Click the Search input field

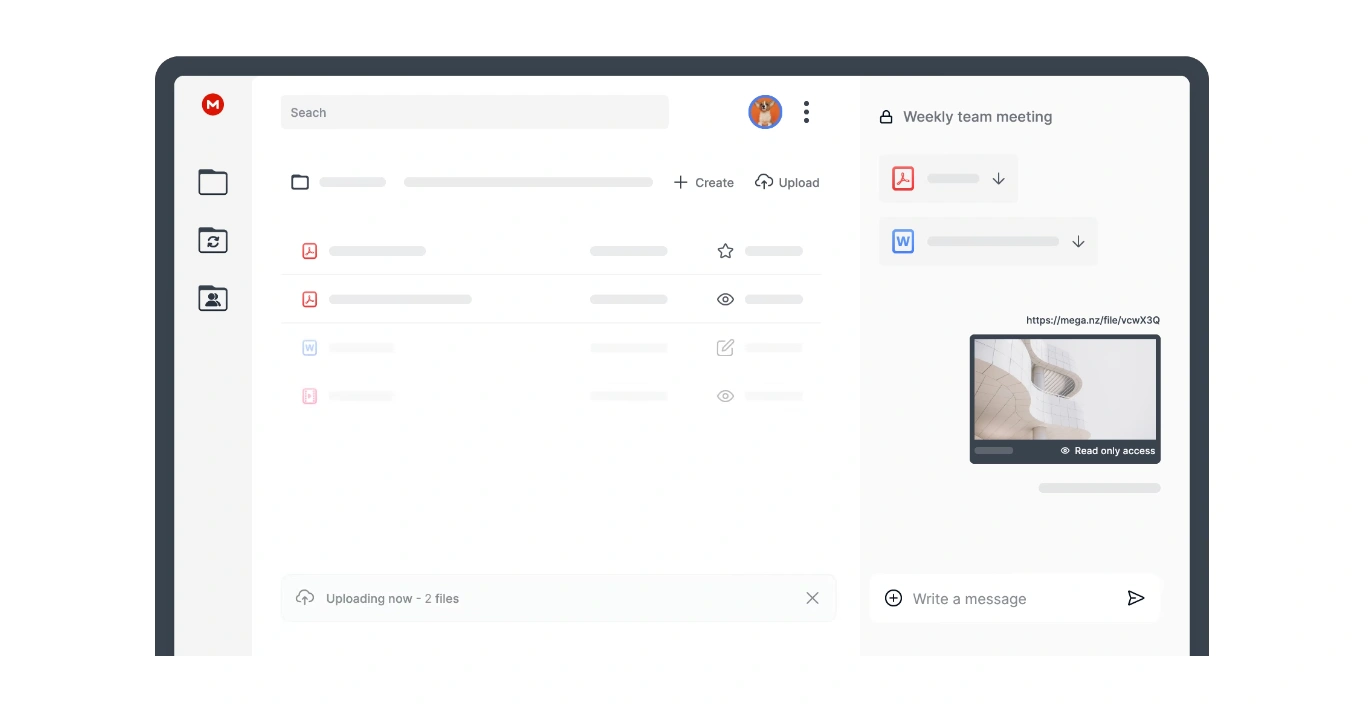(x=474, y=112)
